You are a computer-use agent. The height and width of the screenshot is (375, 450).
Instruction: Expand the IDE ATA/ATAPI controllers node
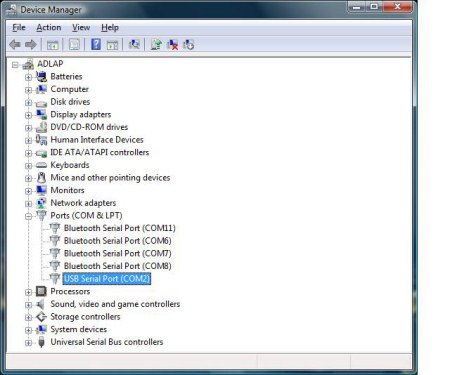pos(28,153)
